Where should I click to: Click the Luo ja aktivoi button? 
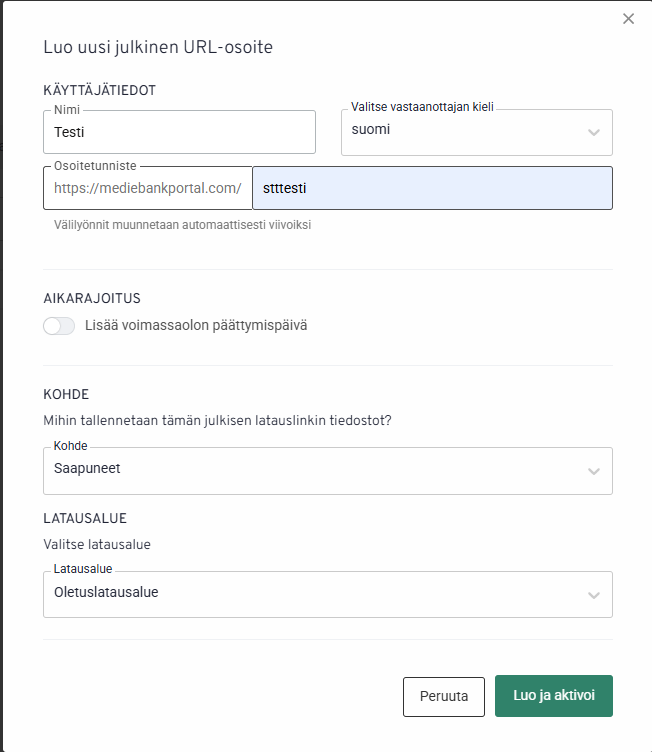(553, 696)
